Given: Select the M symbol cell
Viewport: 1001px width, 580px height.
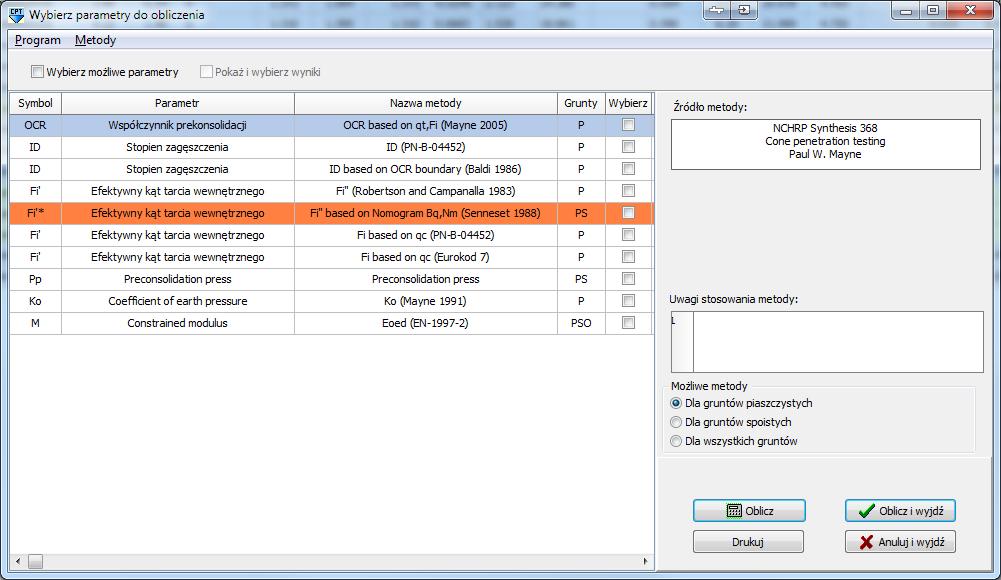Looking at the screenshot, I should click(35, 323).
